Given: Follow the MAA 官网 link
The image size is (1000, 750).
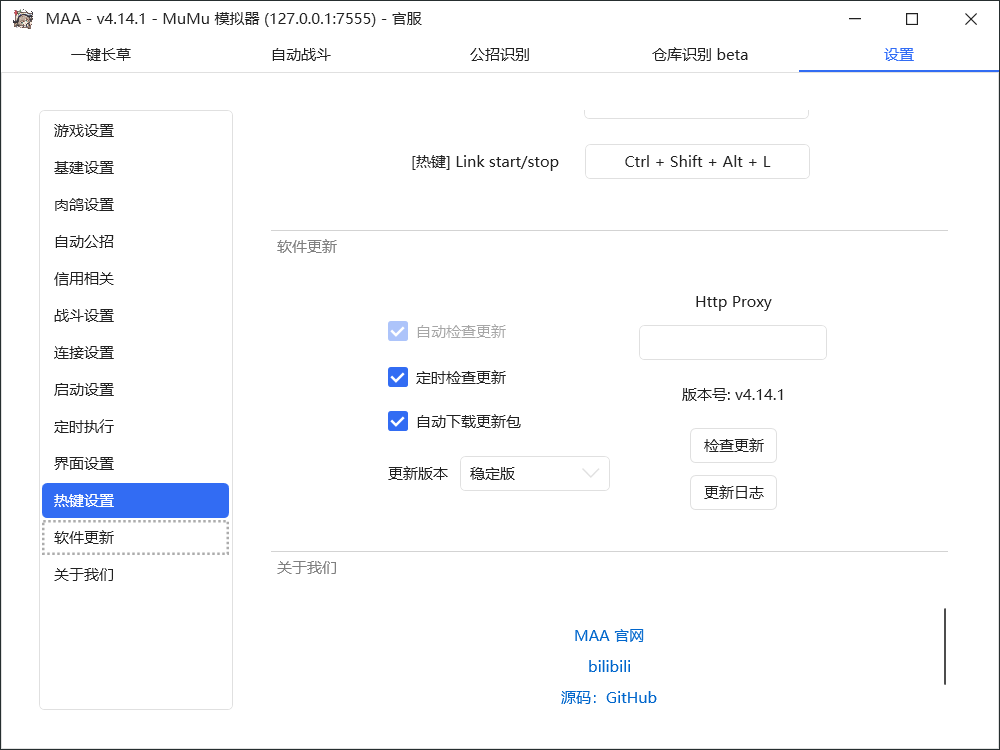Looking at the screenshot, I should click(609, 635).
